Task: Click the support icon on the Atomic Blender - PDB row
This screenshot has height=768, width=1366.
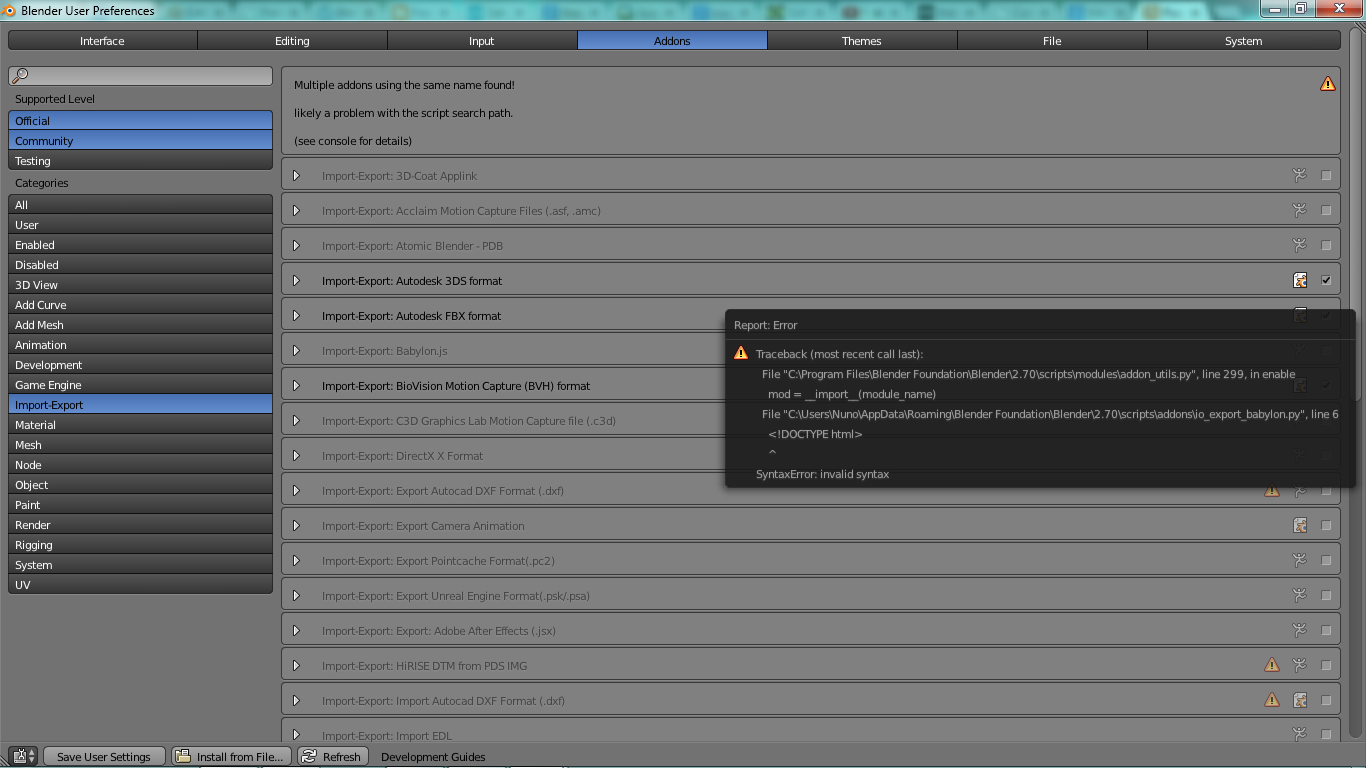Action: coord(1299,246)
